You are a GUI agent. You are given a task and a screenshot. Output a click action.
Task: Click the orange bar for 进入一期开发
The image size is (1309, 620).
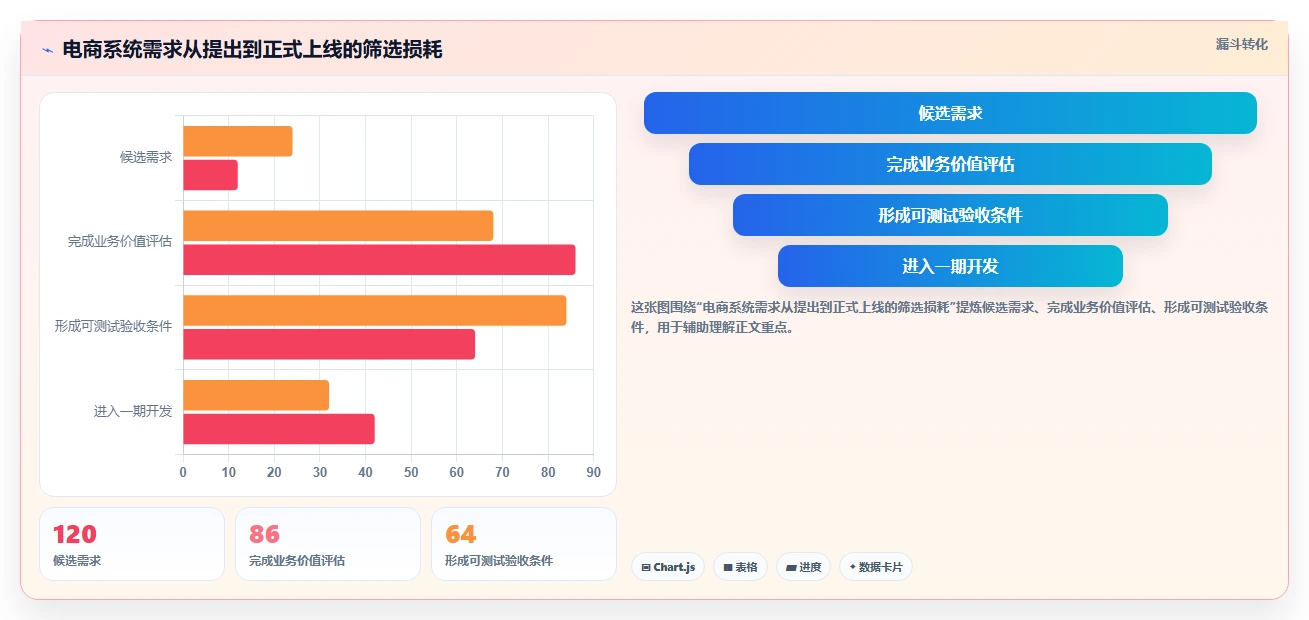pos(256,395)
